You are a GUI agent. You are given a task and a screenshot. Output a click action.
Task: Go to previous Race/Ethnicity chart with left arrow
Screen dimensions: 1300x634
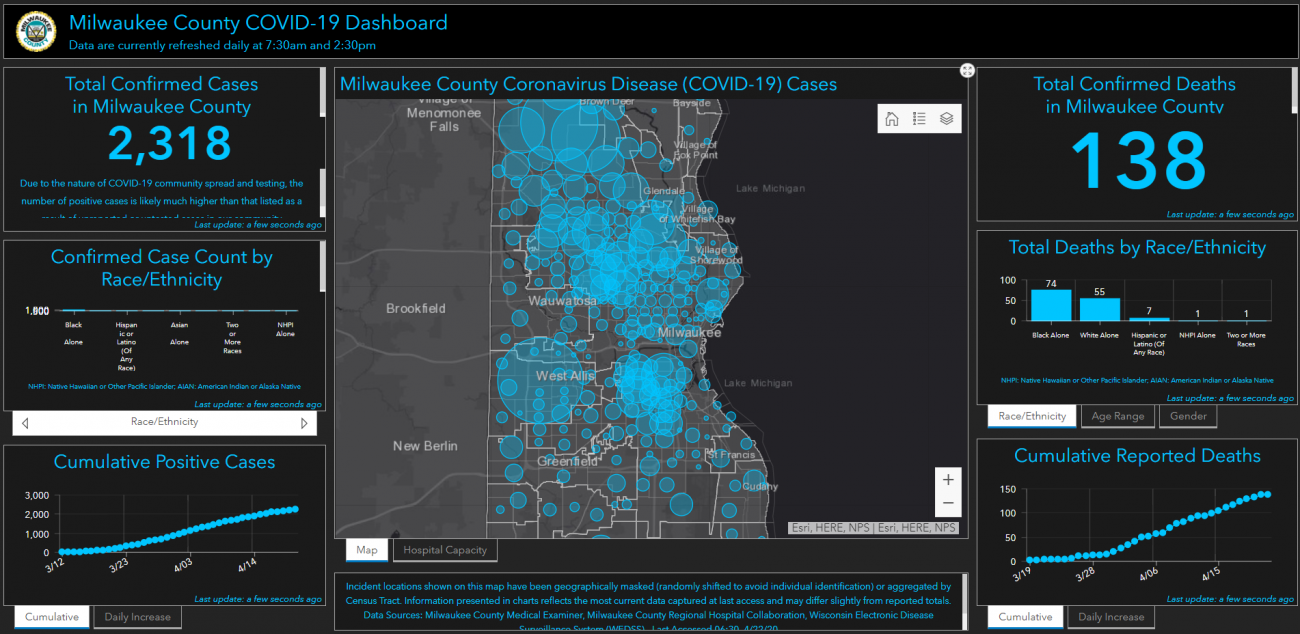pyautogui.click(x=25, y=423)
